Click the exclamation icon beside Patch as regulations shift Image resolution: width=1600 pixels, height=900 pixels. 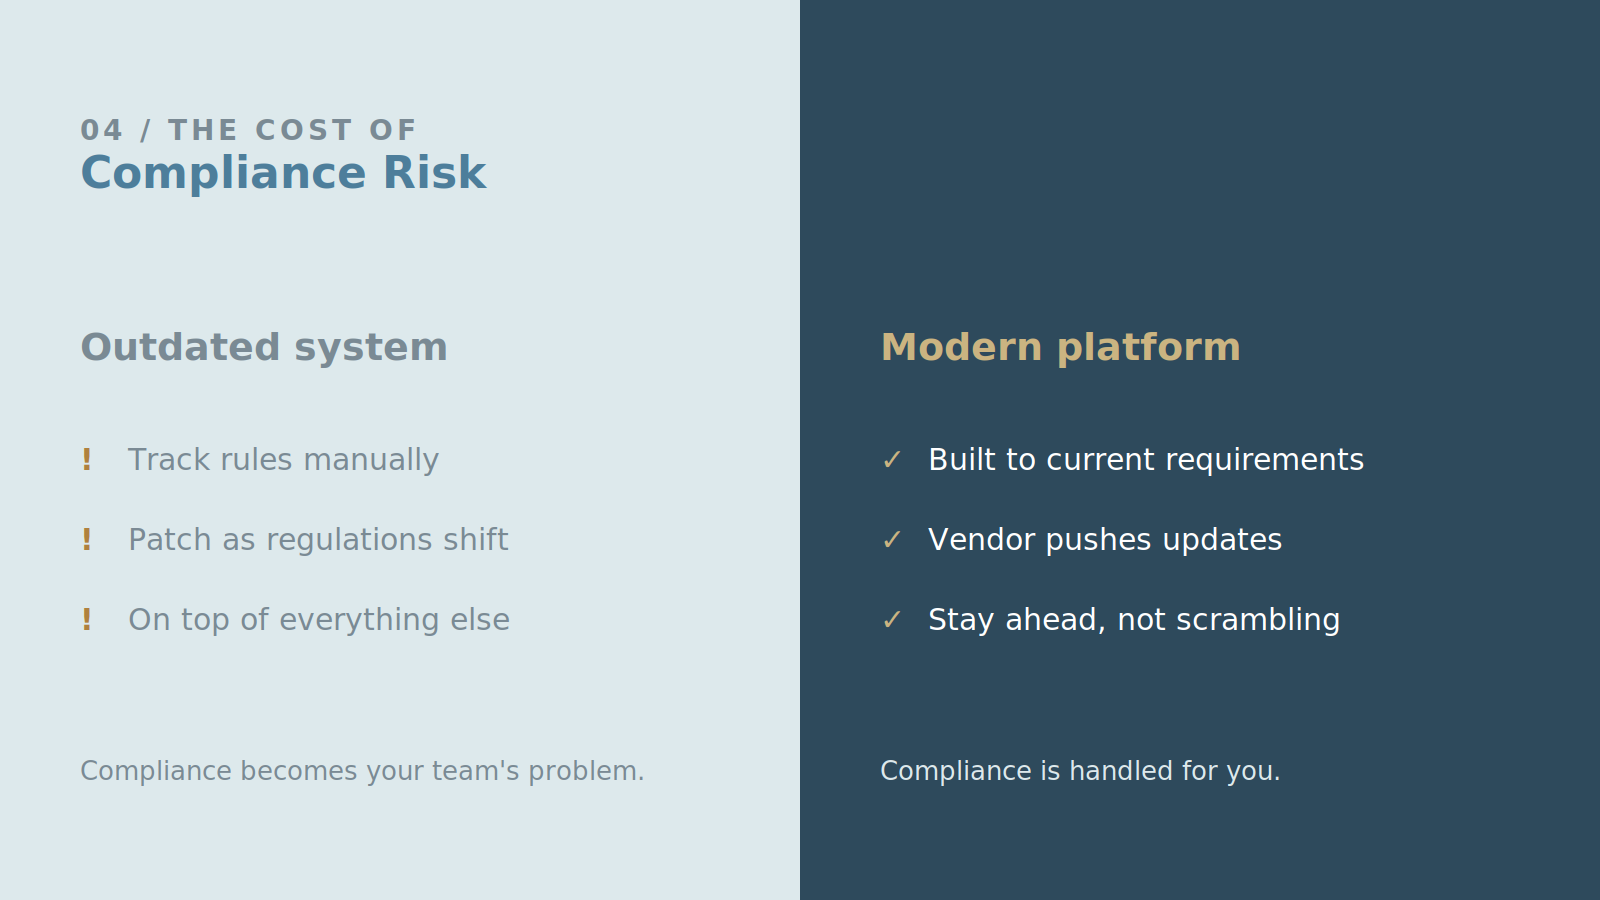click(87, 540)
